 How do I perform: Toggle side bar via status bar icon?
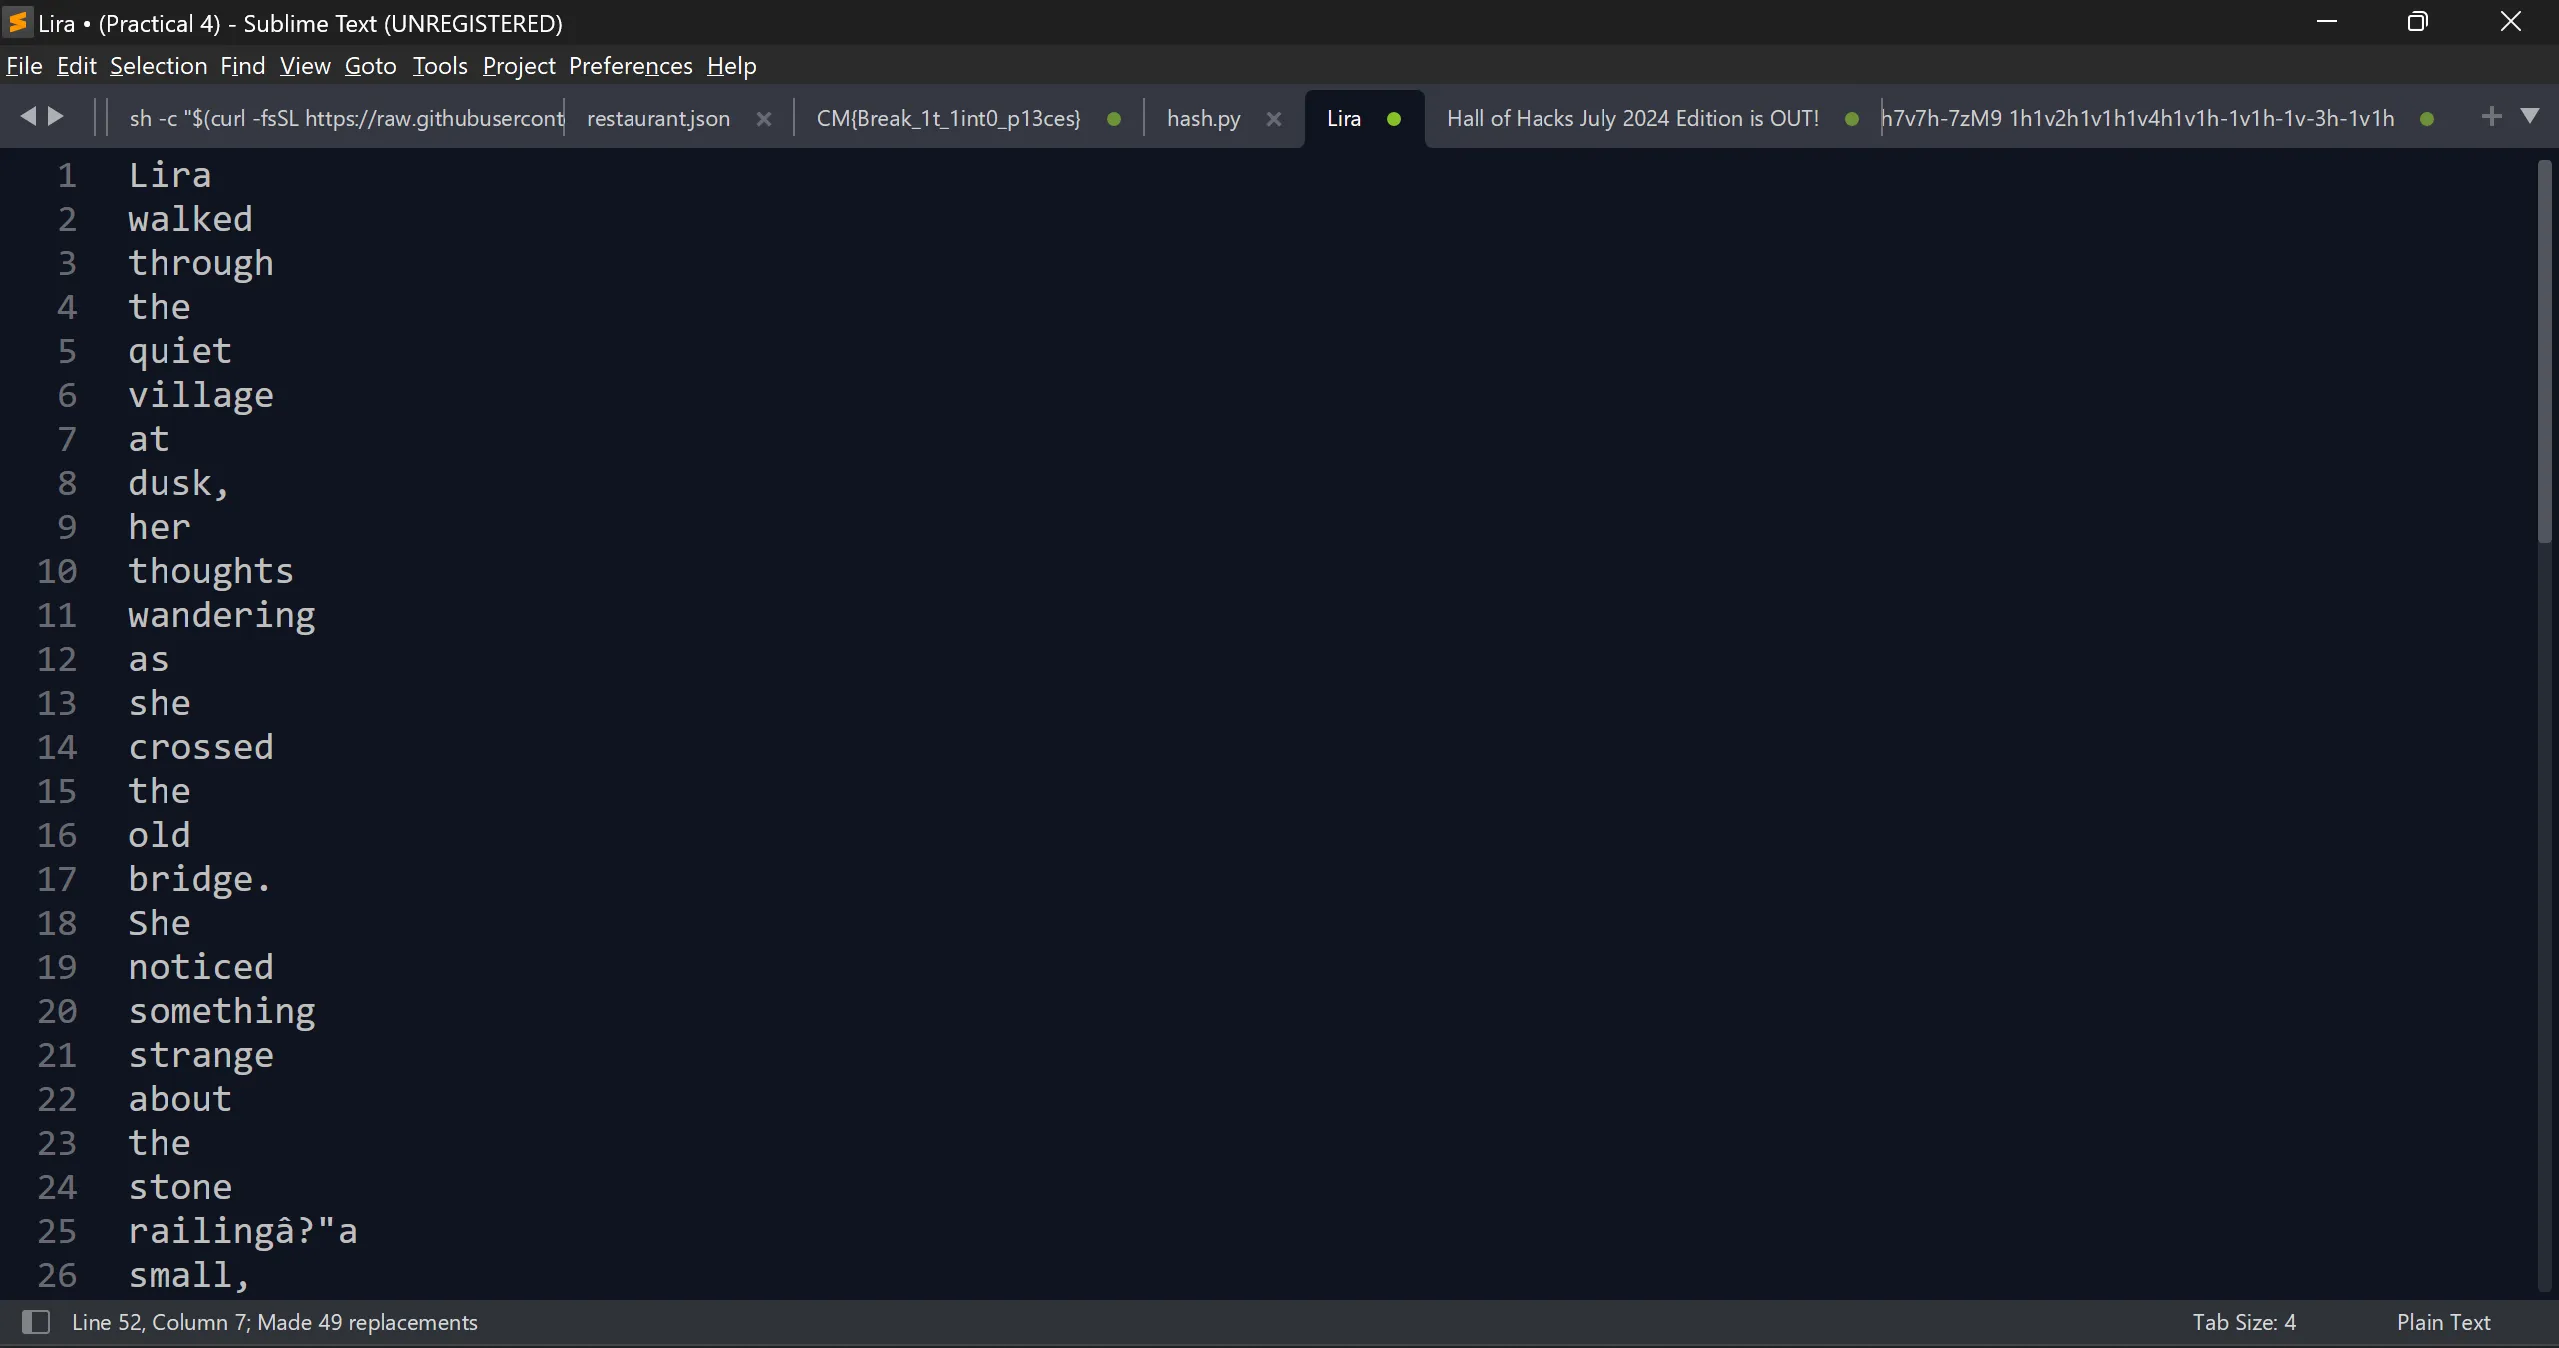[x=36, y=1322]
